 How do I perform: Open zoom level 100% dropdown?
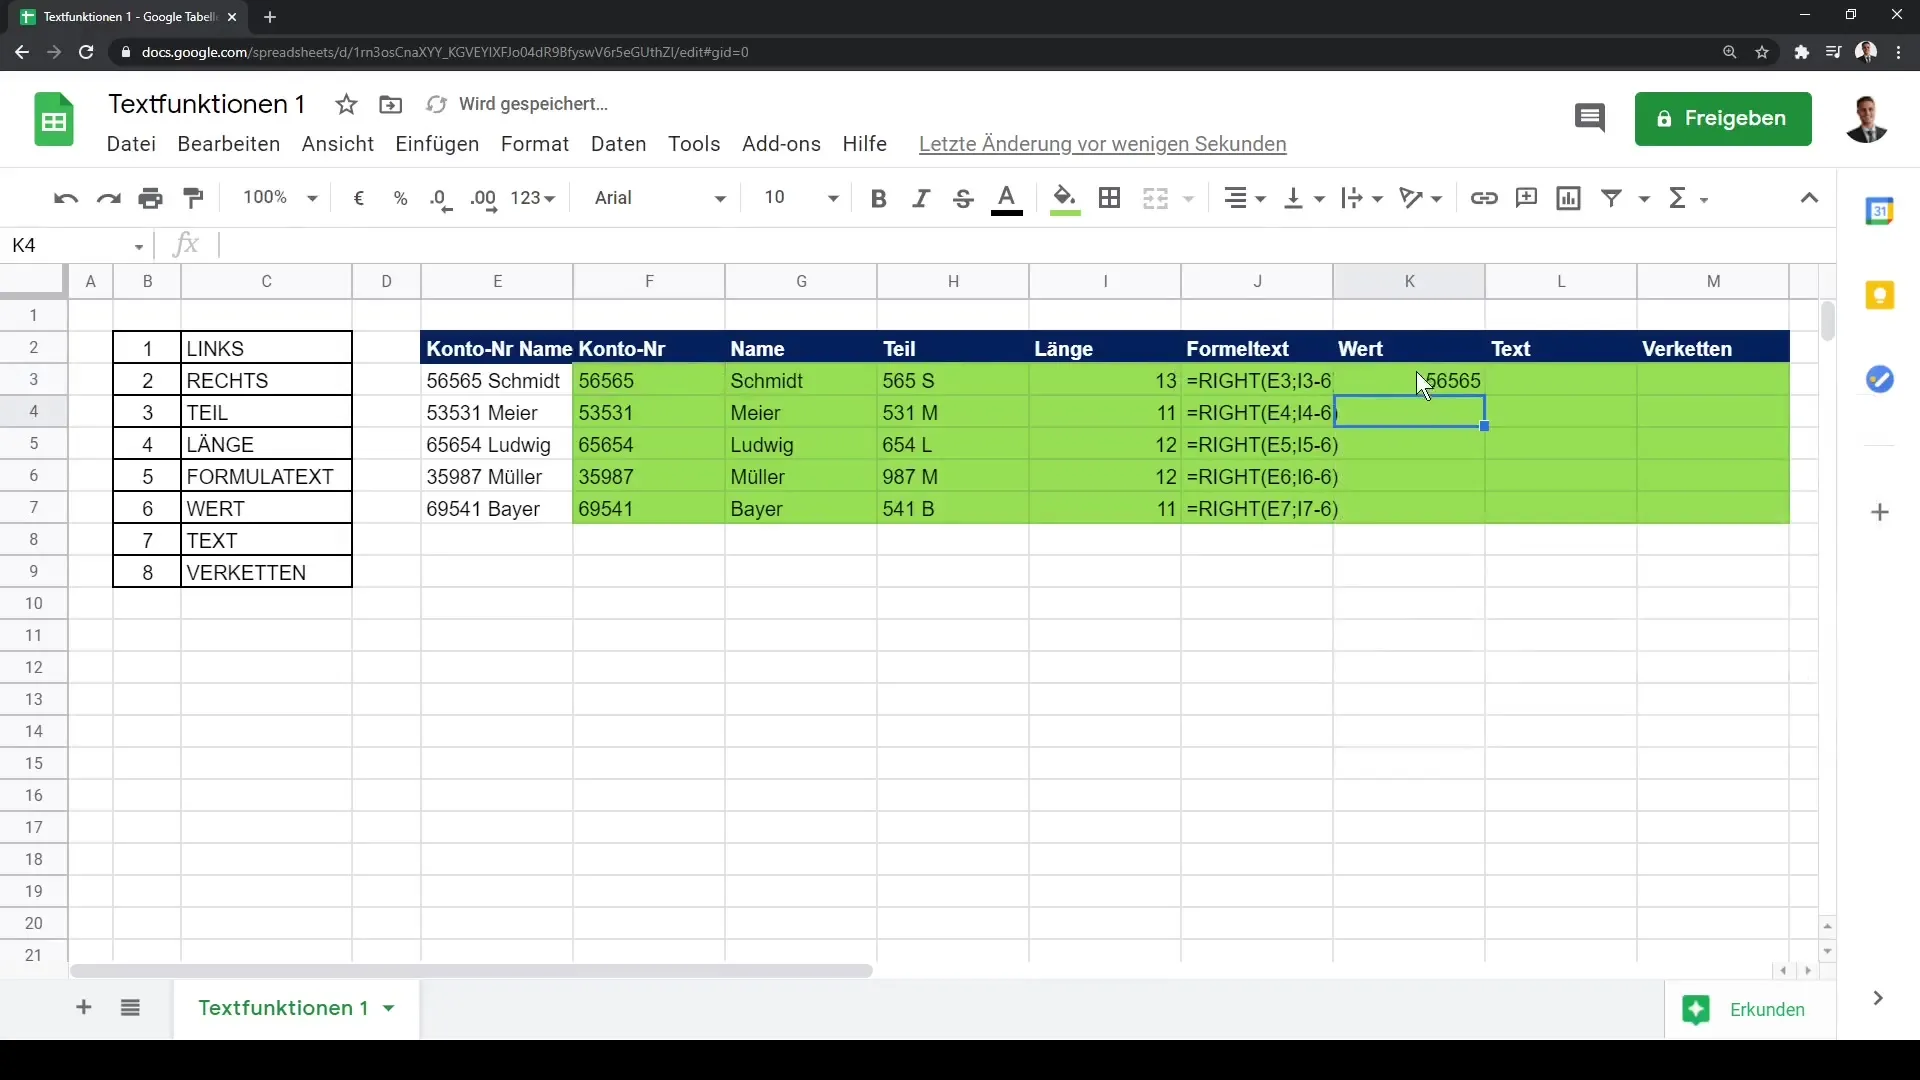point(280,198)
